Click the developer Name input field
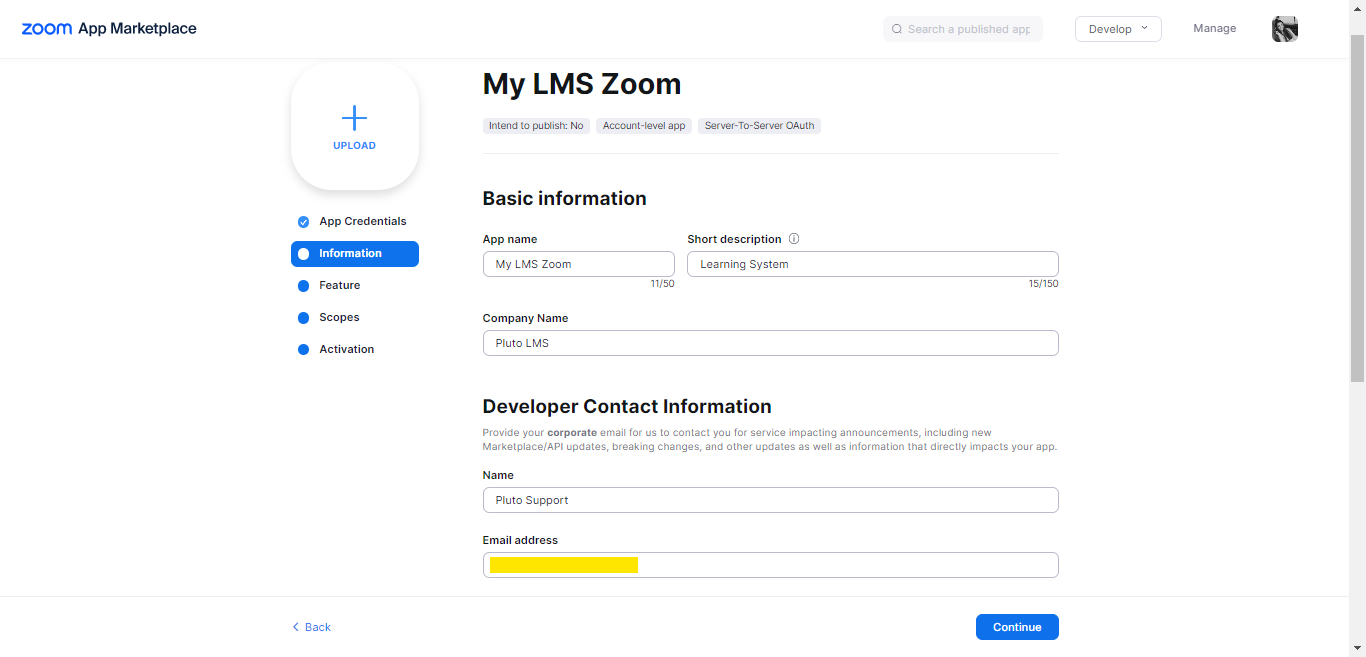Screen dimensions: 1366x657 coord(771,500)
